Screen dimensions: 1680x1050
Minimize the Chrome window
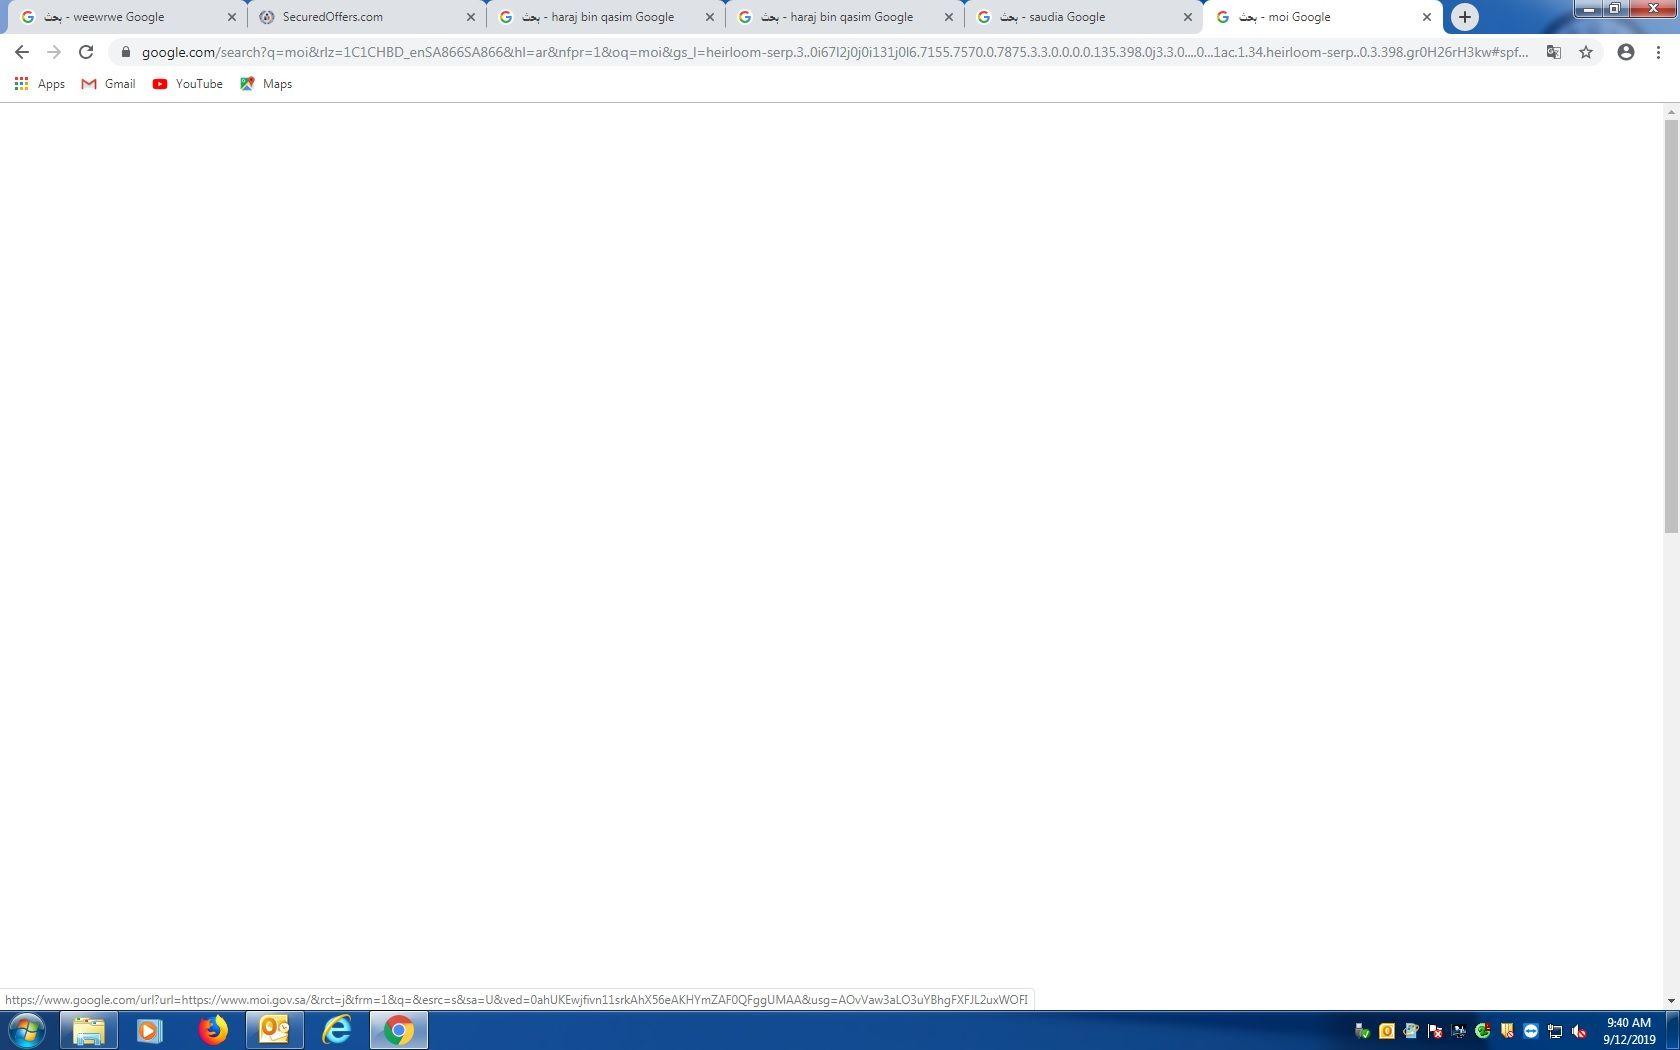1588,8
